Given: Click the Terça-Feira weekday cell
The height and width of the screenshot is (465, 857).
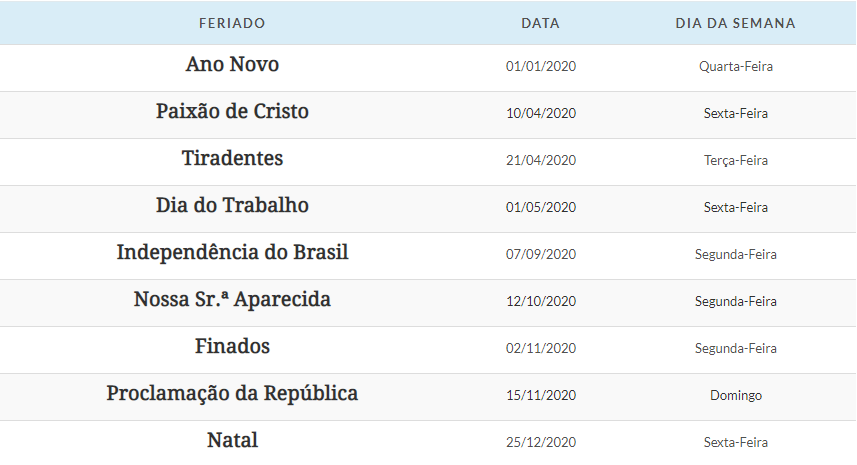Looking at the screenshot, I should click(736, 161).
